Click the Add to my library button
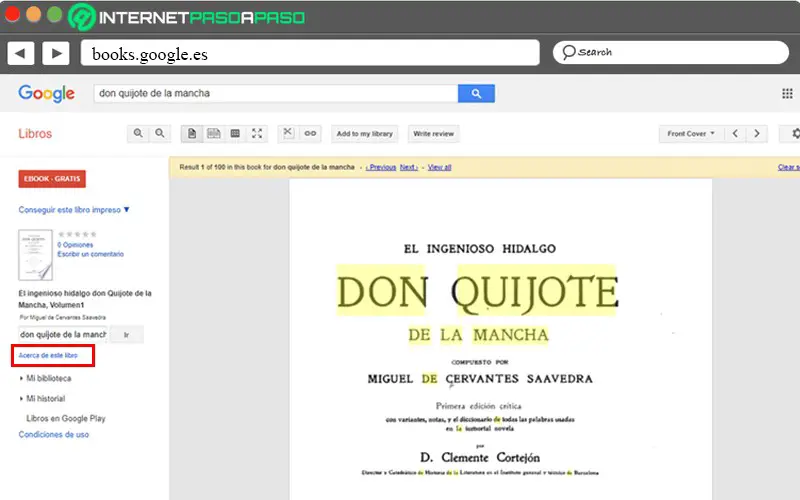This screenshot has width=800, height=500. (364, 133)
